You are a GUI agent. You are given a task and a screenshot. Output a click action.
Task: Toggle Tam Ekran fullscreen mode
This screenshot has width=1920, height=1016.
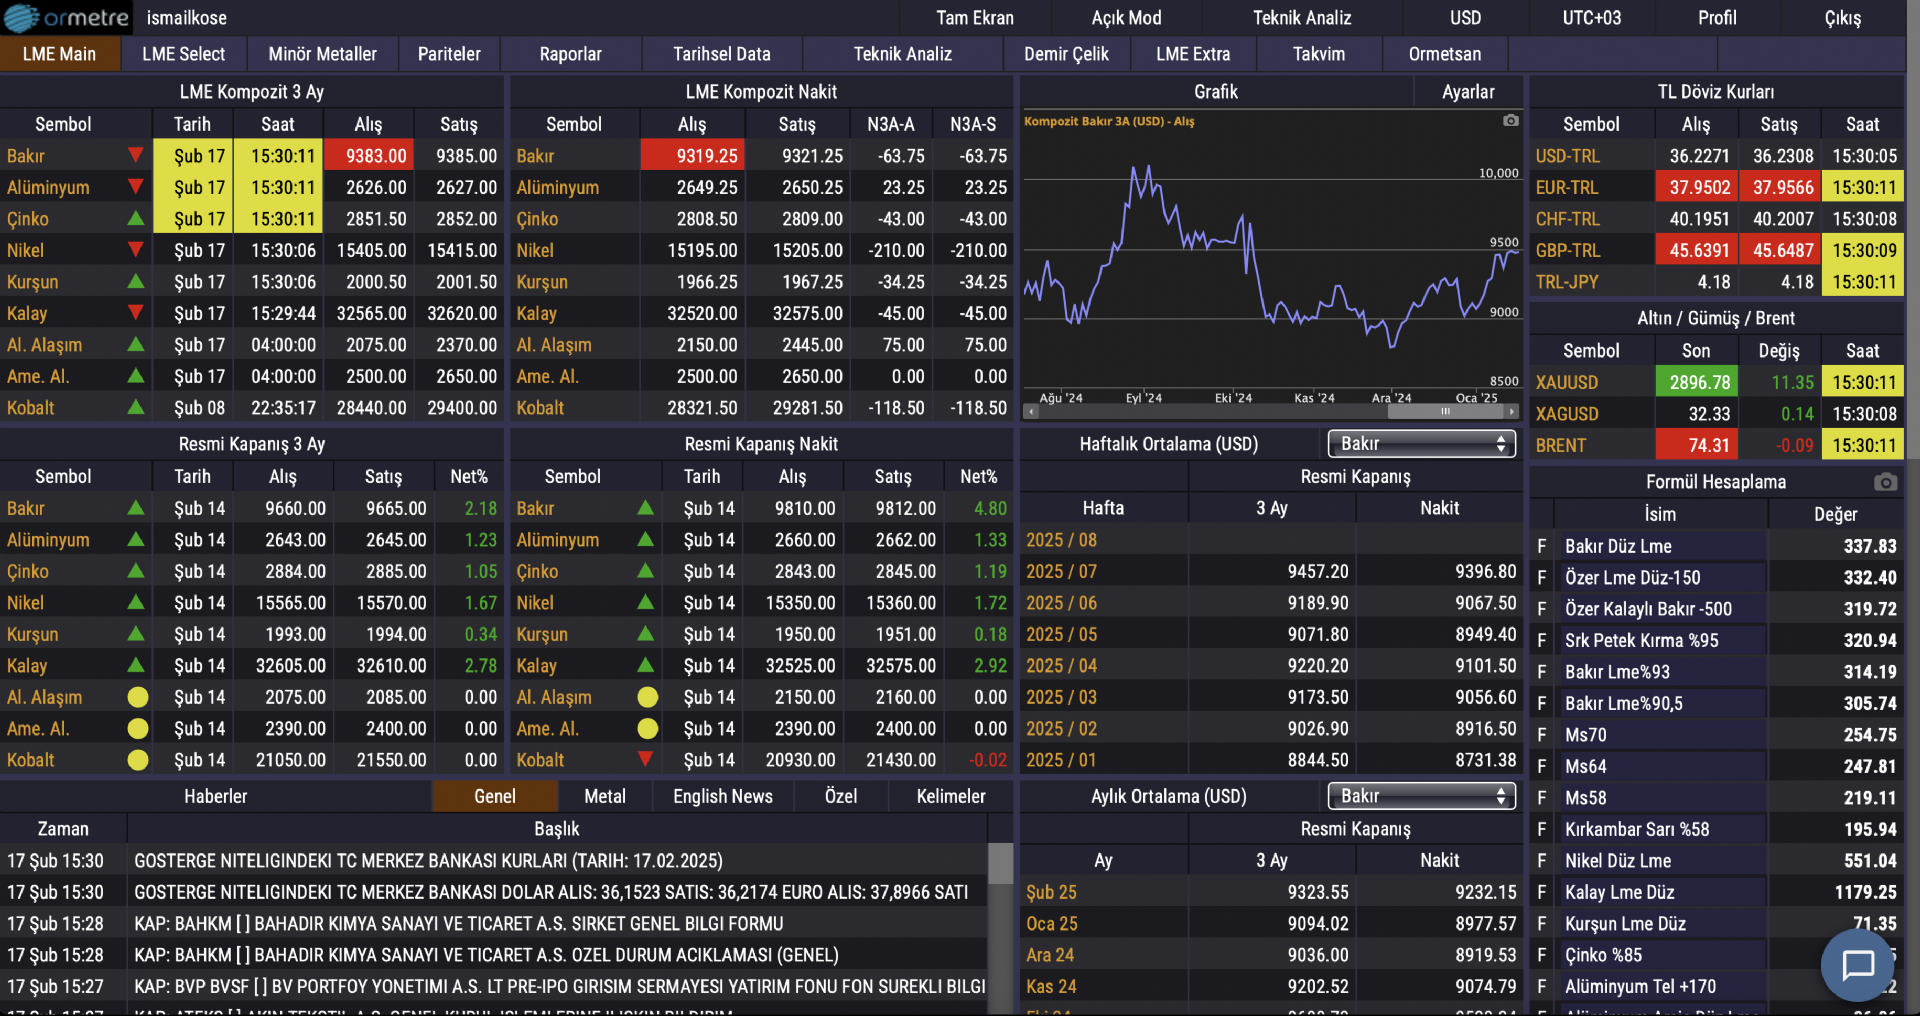(x=974, y=18)
